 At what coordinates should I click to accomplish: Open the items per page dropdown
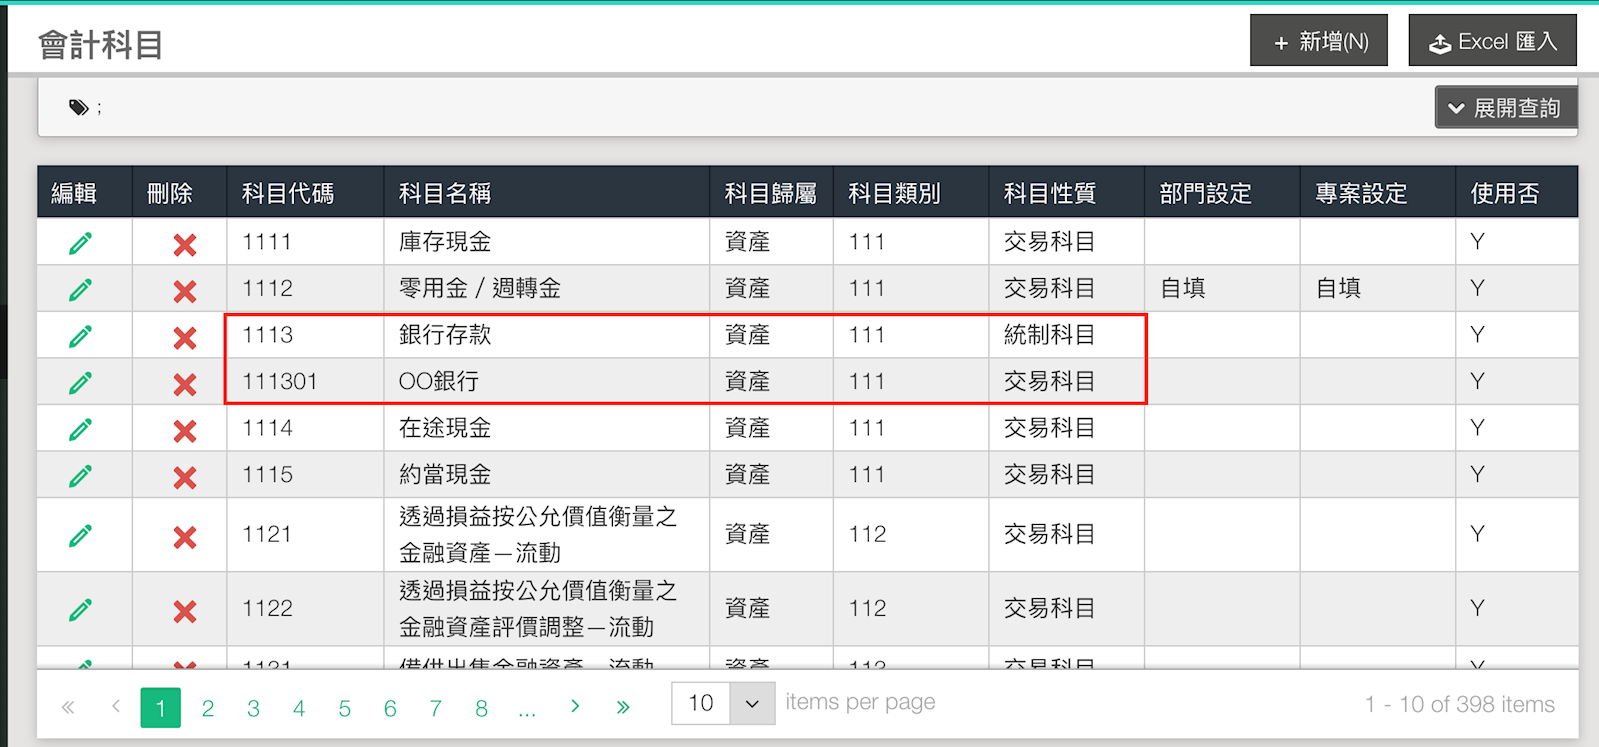(x=752, y=703)
